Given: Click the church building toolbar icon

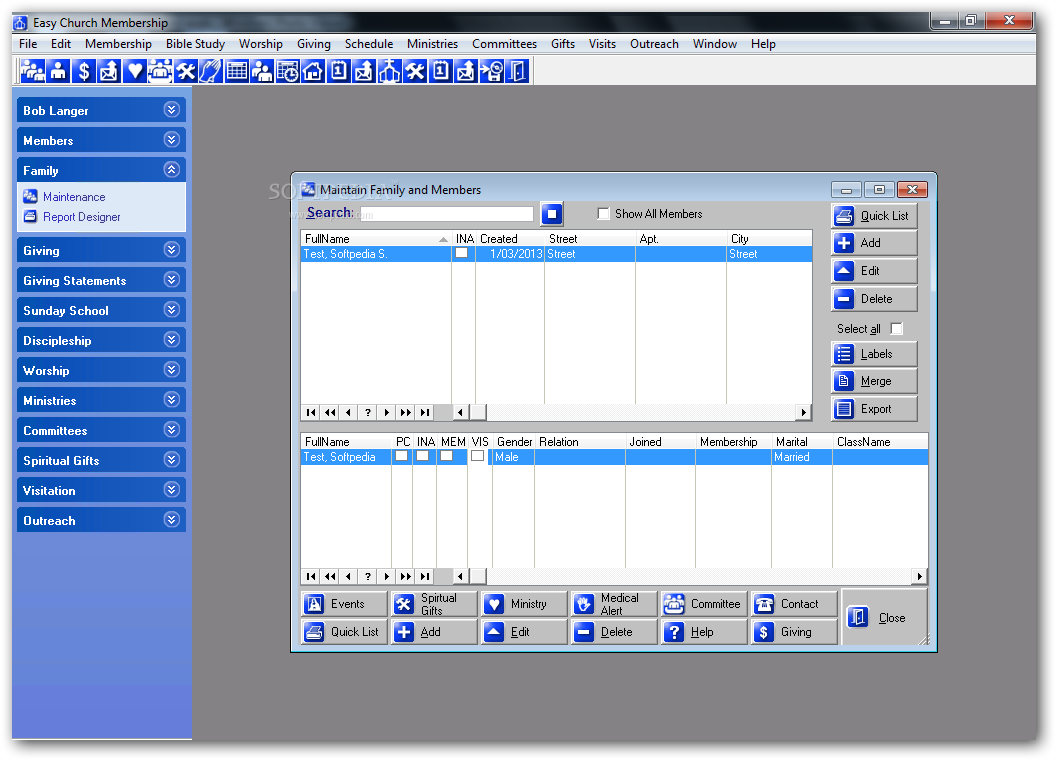Looking at the screenshot, I should click(x=389, y=71).
